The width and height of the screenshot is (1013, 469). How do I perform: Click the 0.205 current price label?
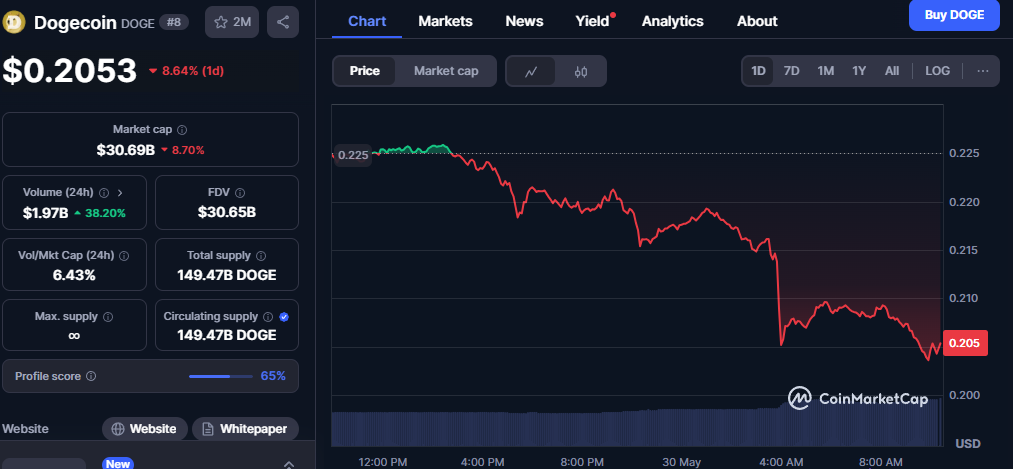point(966,343)
